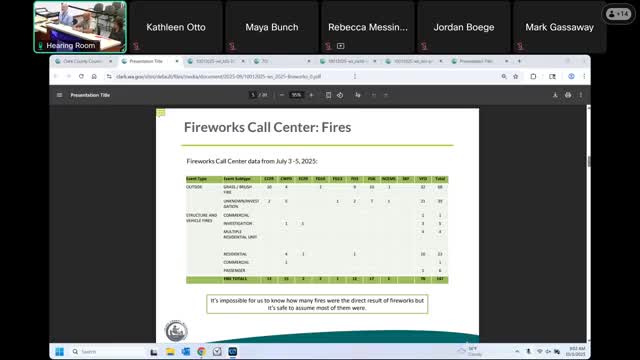Click the PDF zoom percentage field

click(x=296, y=95)
